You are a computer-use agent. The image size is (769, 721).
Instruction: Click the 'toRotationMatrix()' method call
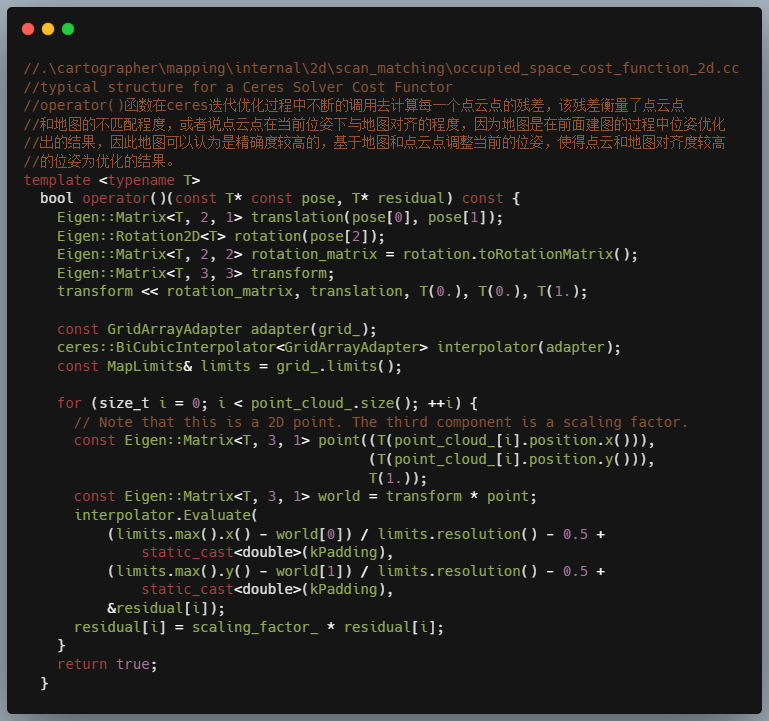pos(520,254)
